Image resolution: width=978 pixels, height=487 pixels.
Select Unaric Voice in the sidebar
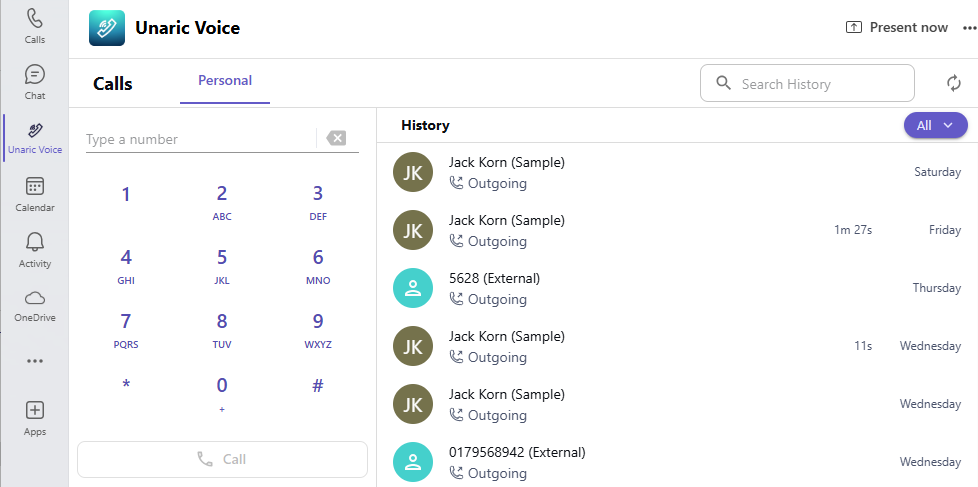point(35,138)
